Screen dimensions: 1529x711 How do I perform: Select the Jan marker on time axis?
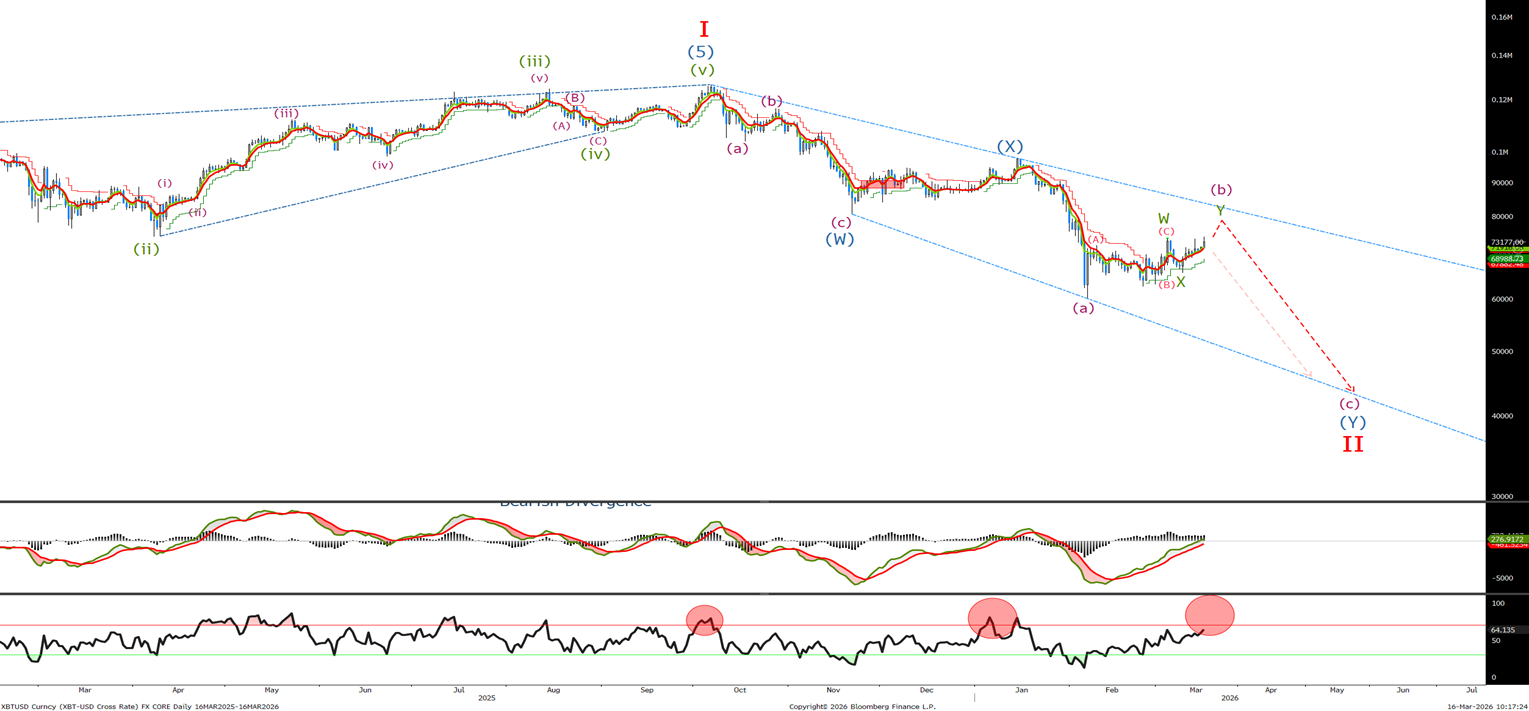[1021, 690]
